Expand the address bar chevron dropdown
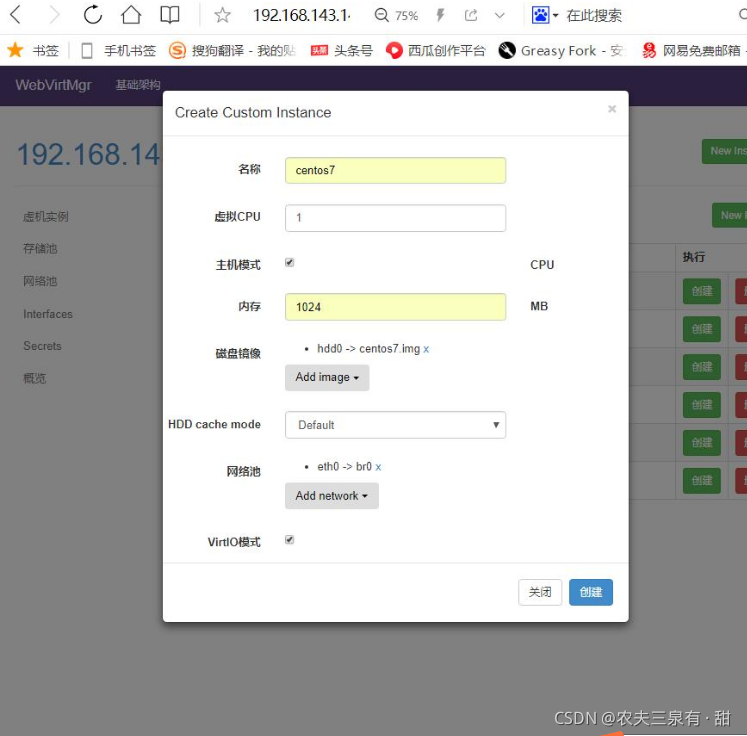Viewport: 747px width, 736px height. tap(499, 15)
